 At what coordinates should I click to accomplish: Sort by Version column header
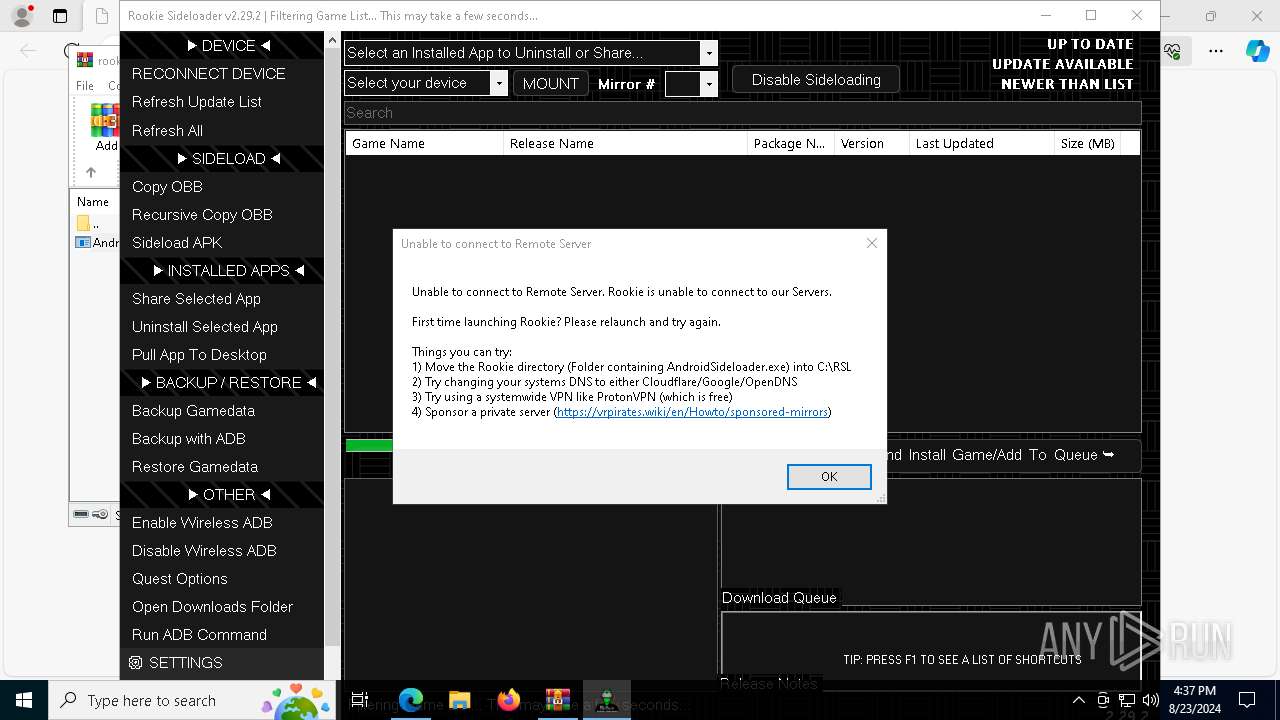pos(872,144)
